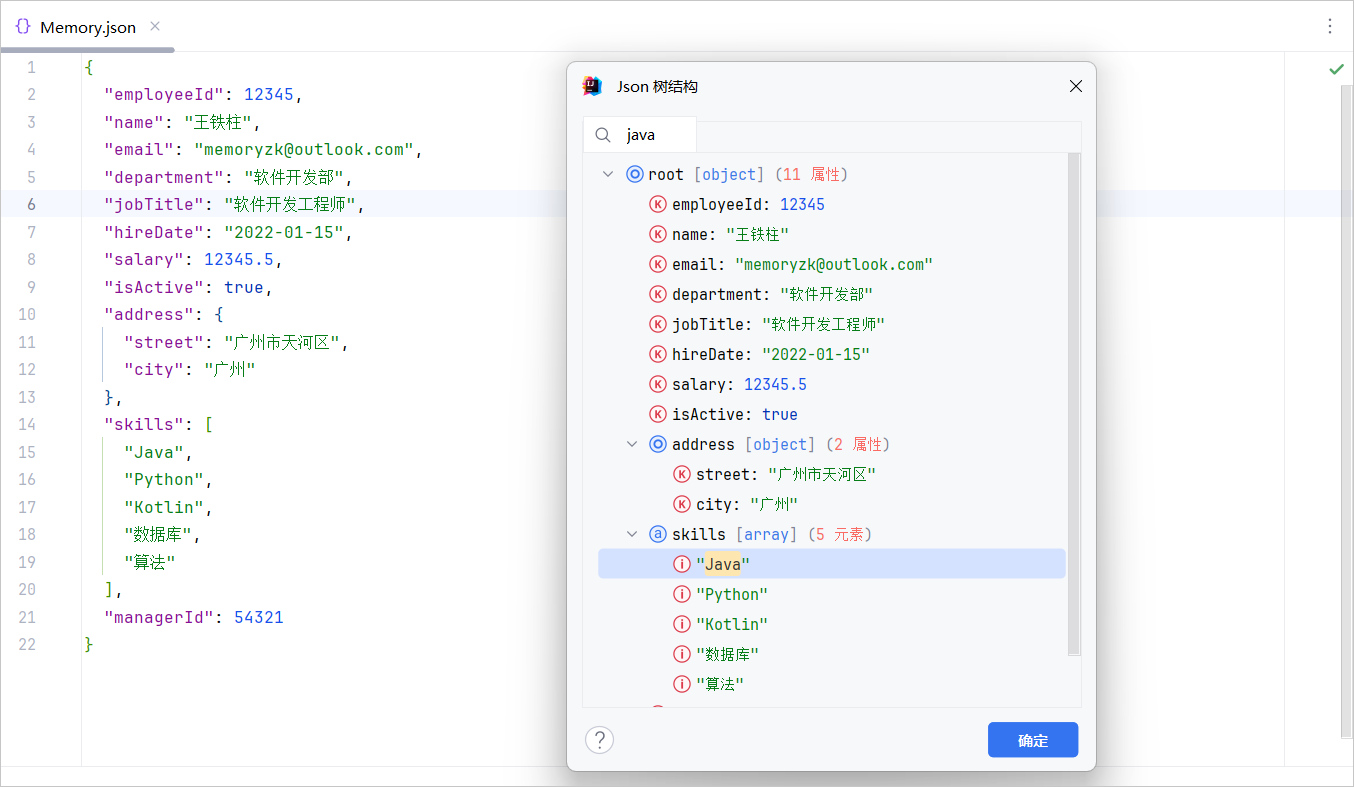Collapse the skills array node
The image size is (1354, 787).
[x=632, y=533]
